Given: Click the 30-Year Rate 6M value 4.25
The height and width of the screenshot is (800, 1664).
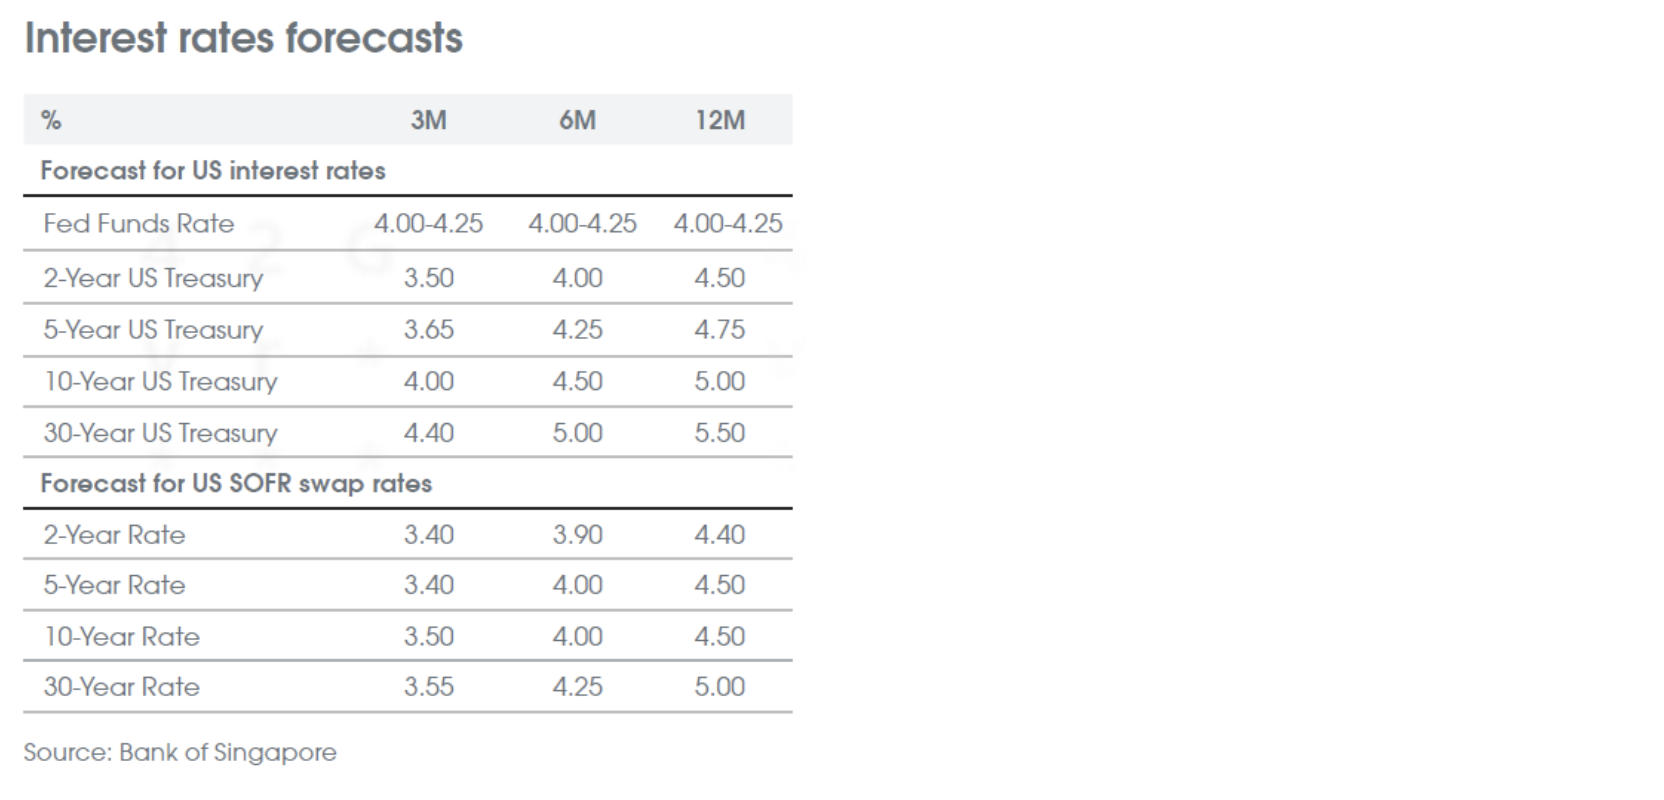Looking at the screenshot, I should click(578, 687).
